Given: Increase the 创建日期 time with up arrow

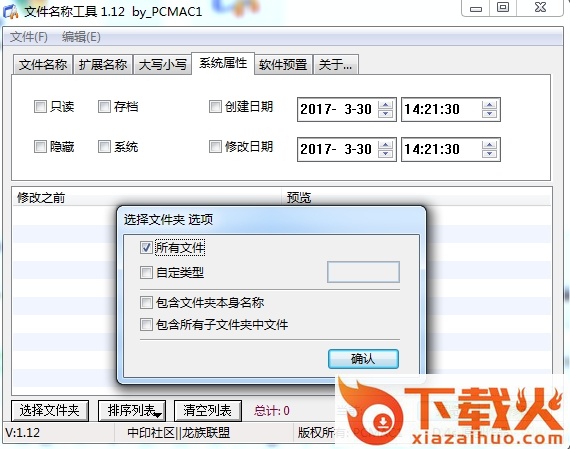Looking at the screenshot, I should click(489, 105).
